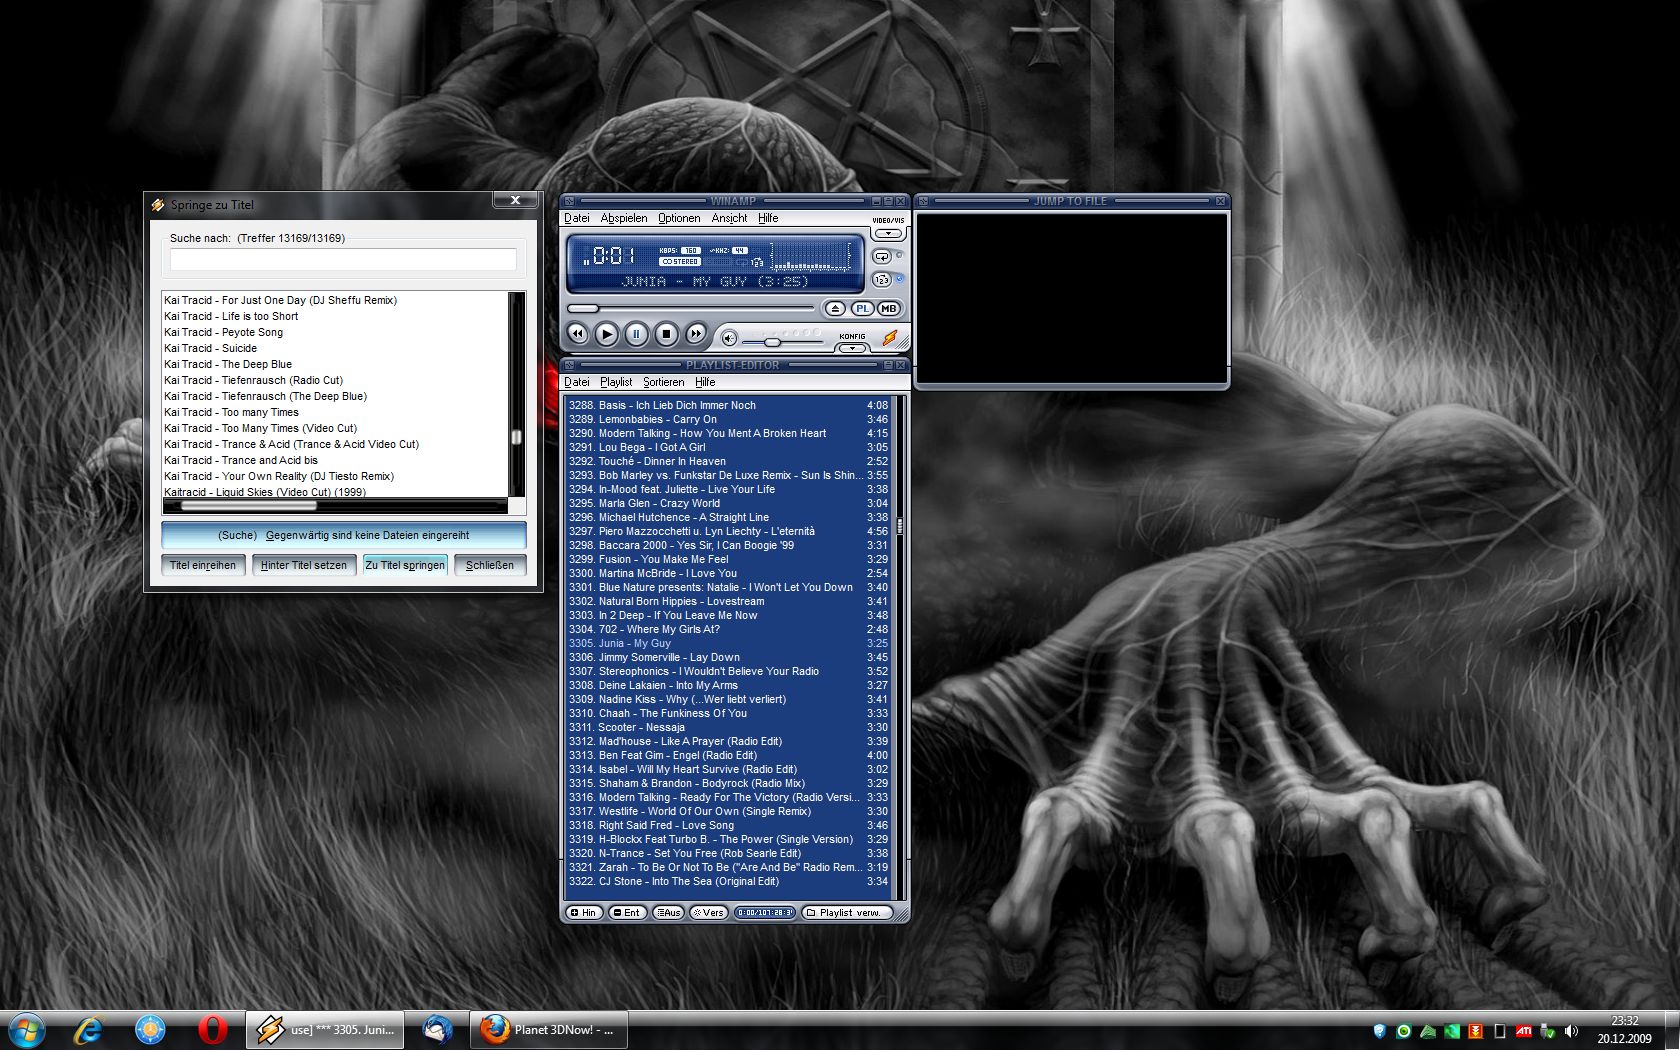Click the Springe zu Titel vertical scrollbar
The height and width of the screenshot is (1050, 1680).
[517, 394]
